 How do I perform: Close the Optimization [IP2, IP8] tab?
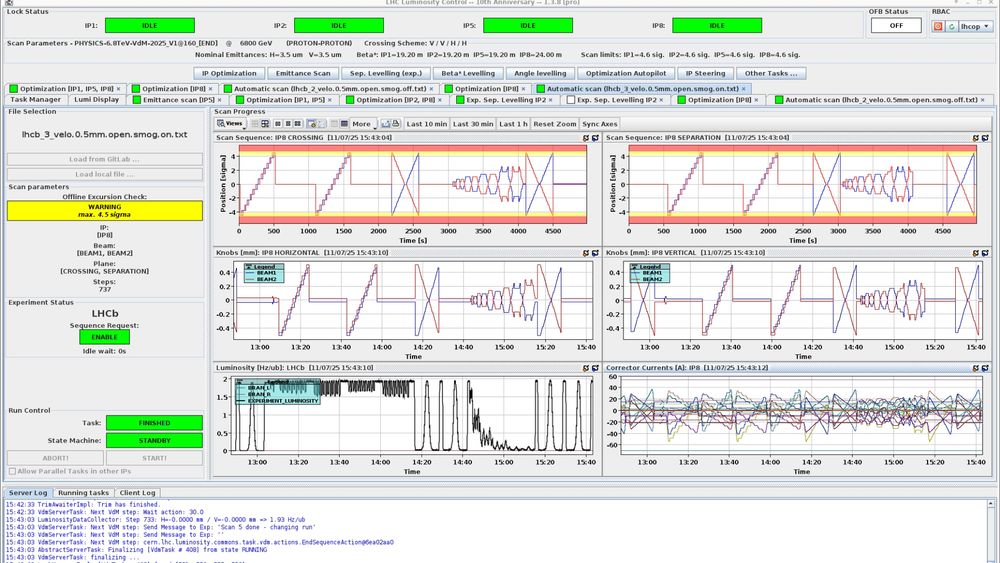point(440,100)
